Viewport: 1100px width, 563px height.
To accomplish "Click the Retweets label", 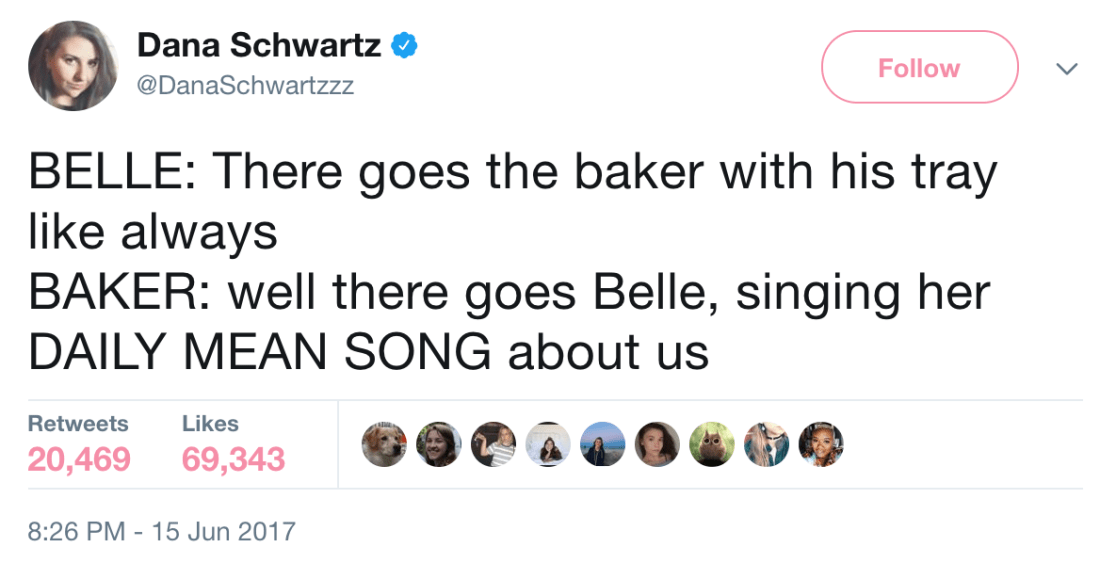I will click(78, 423).
